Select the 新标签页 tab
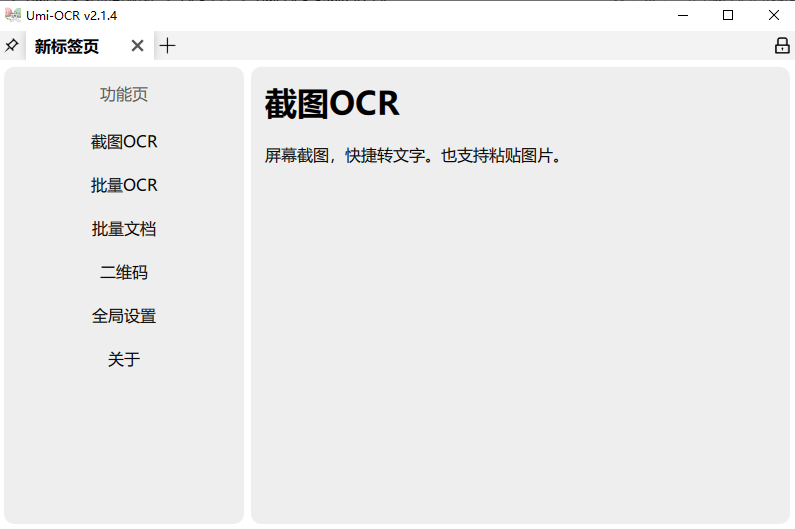The width and height of the screenshot is (795, 529). click(x=67, y=47)
